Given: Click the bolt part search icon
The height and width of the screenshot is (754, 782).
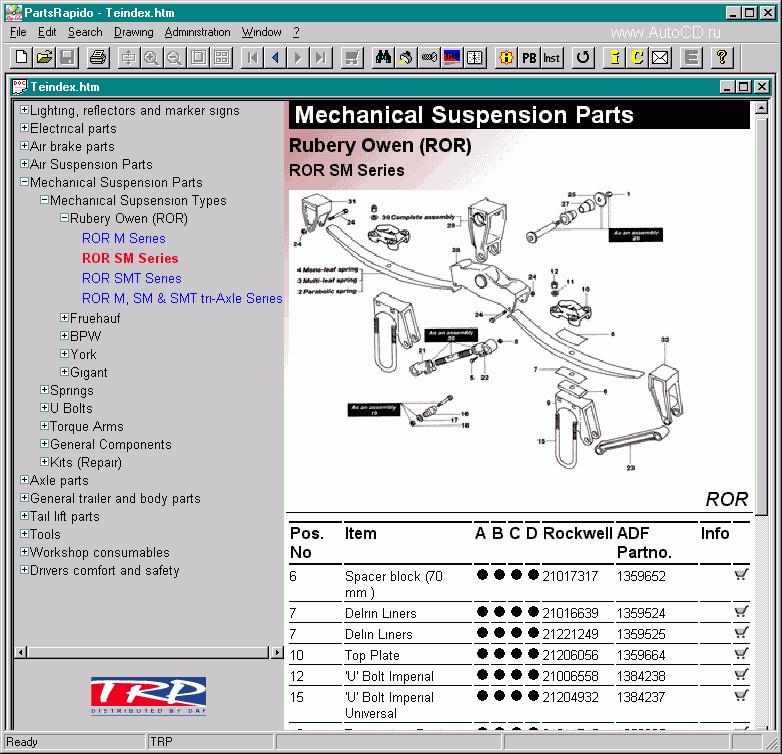Looking at the screenshot, I should point(429,58).
